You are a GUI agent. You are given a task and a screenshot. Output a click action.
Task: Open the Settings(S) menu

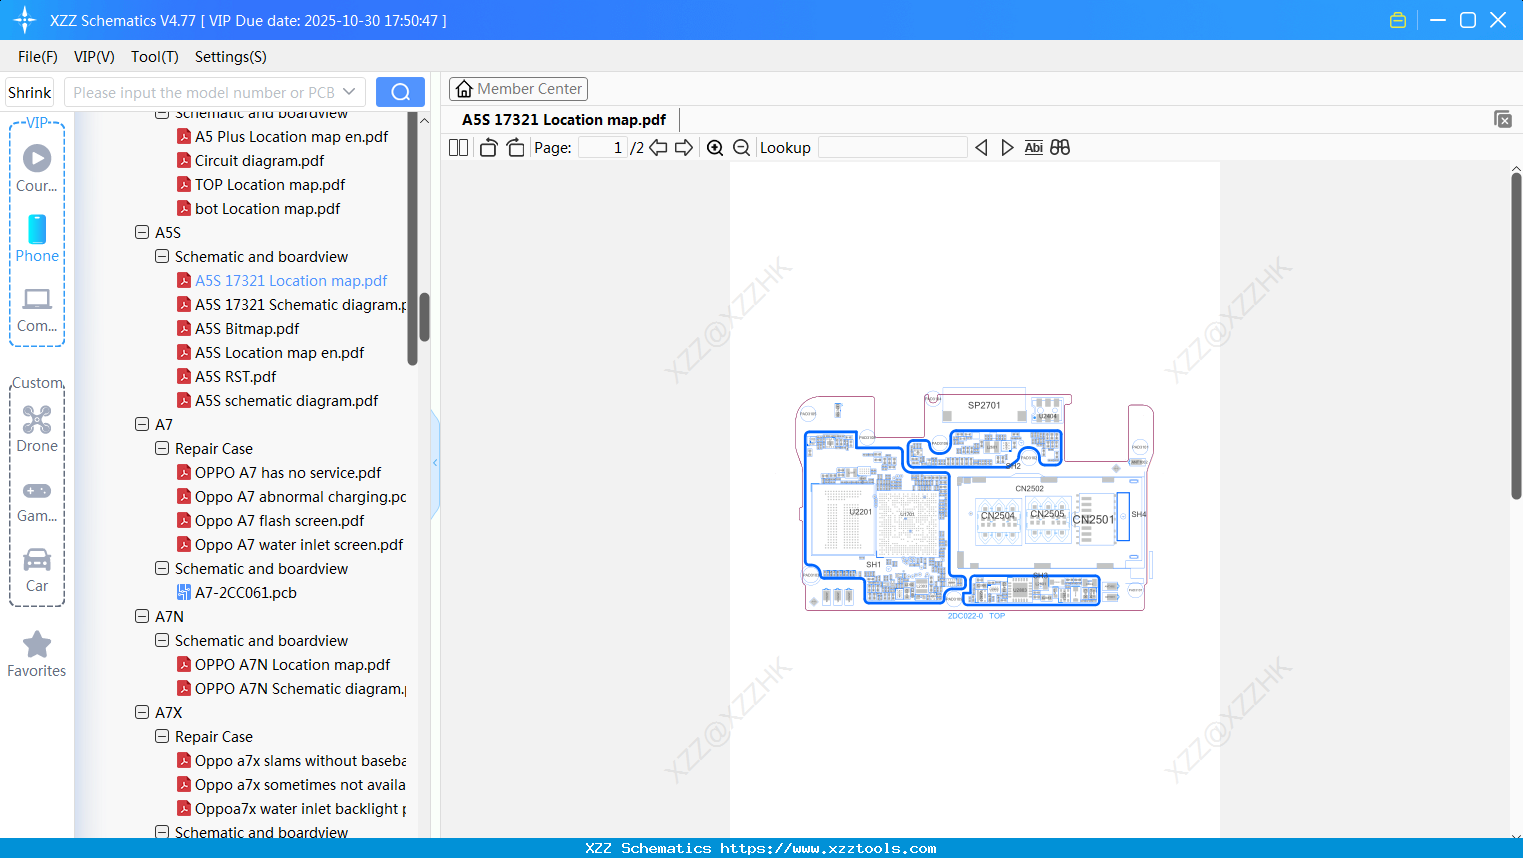(x=230, y=57)
